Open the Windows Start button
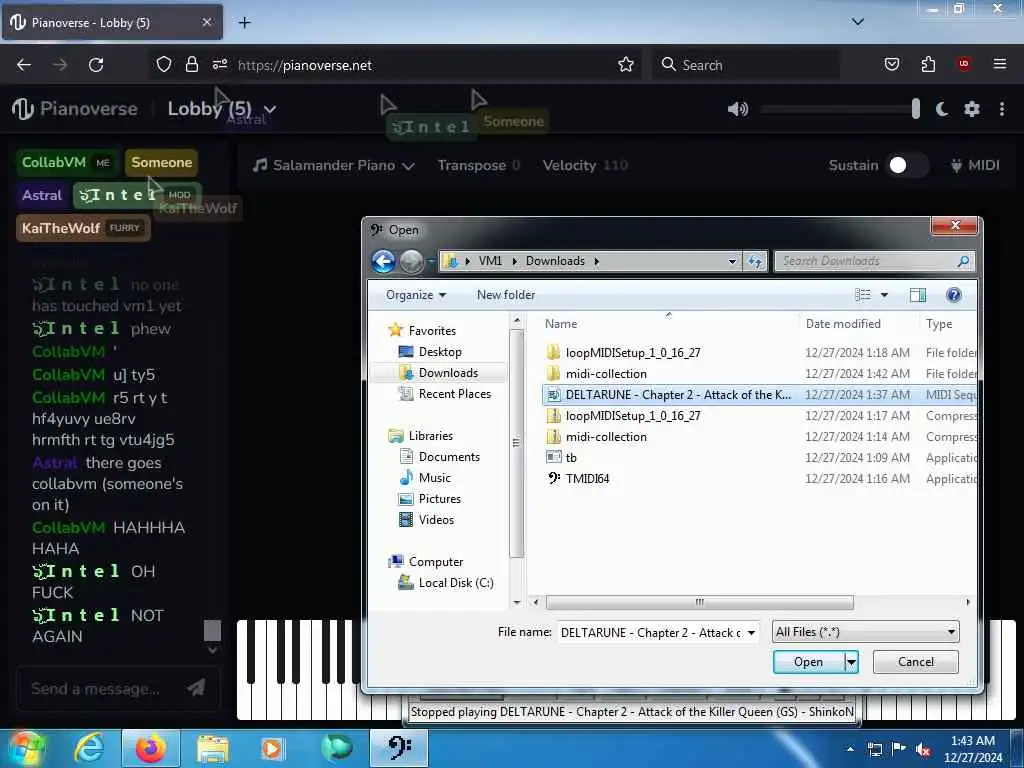 coord(26,748)
